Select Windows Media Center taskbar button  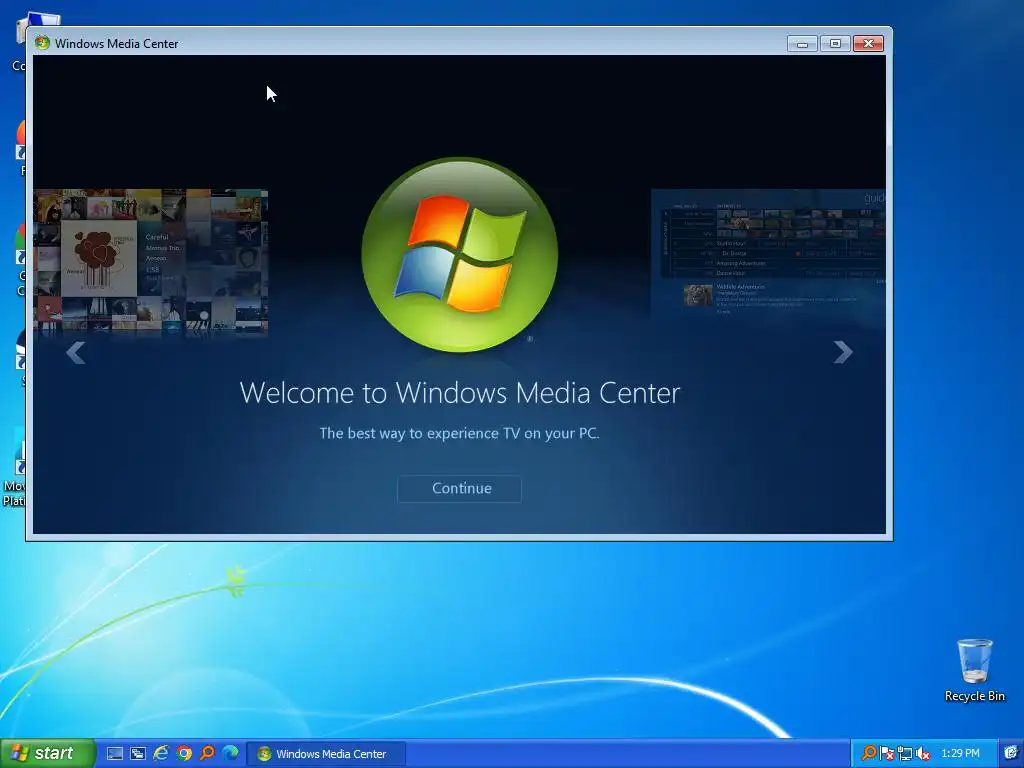coord(327,754)
